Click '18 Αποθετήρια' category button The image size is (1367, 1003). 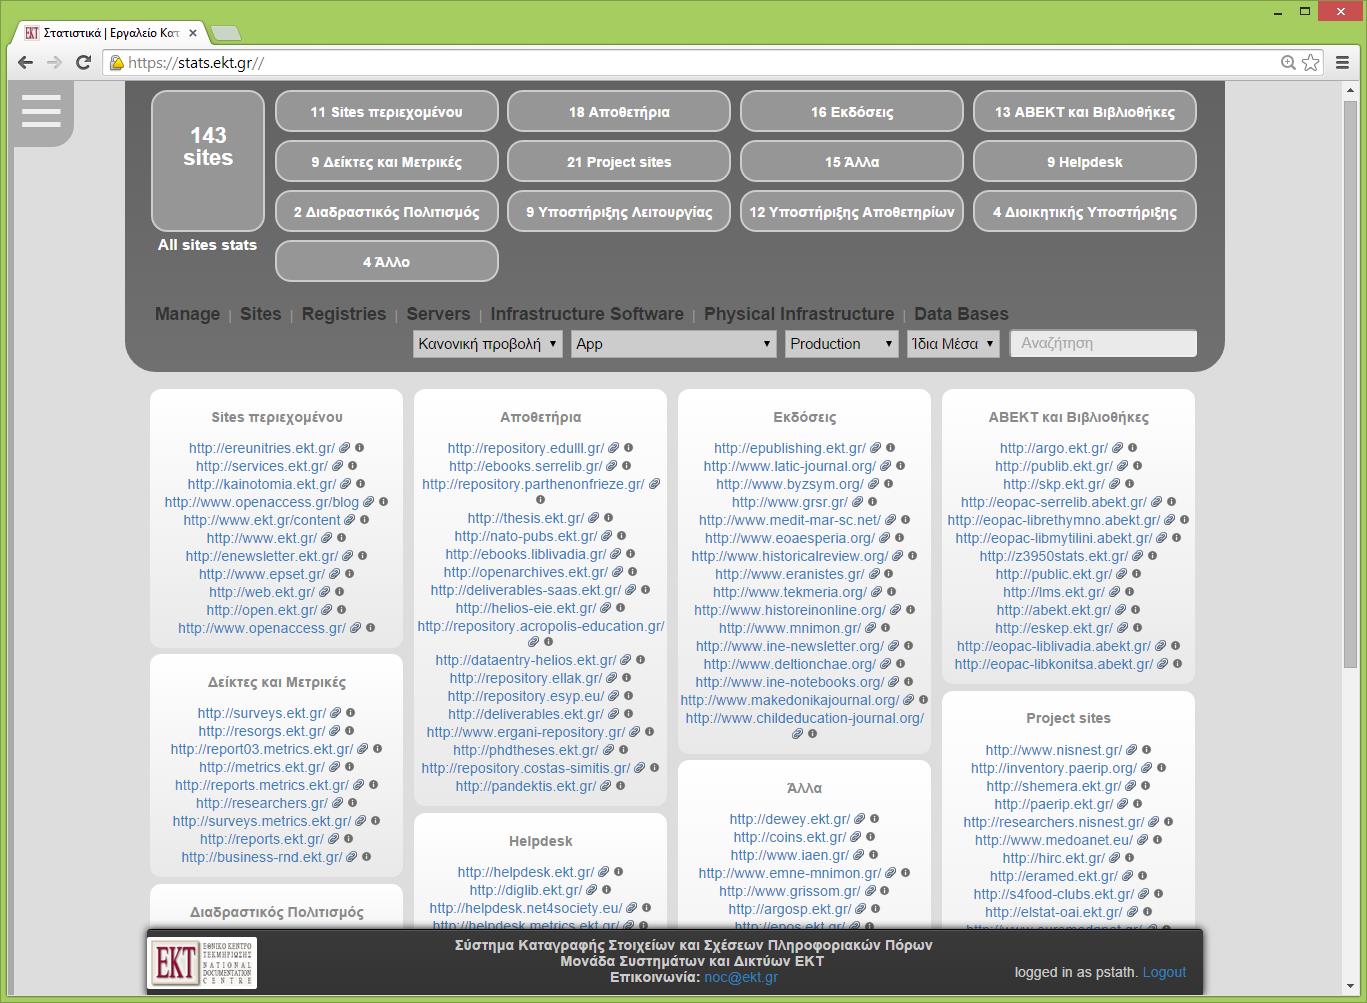619,112
